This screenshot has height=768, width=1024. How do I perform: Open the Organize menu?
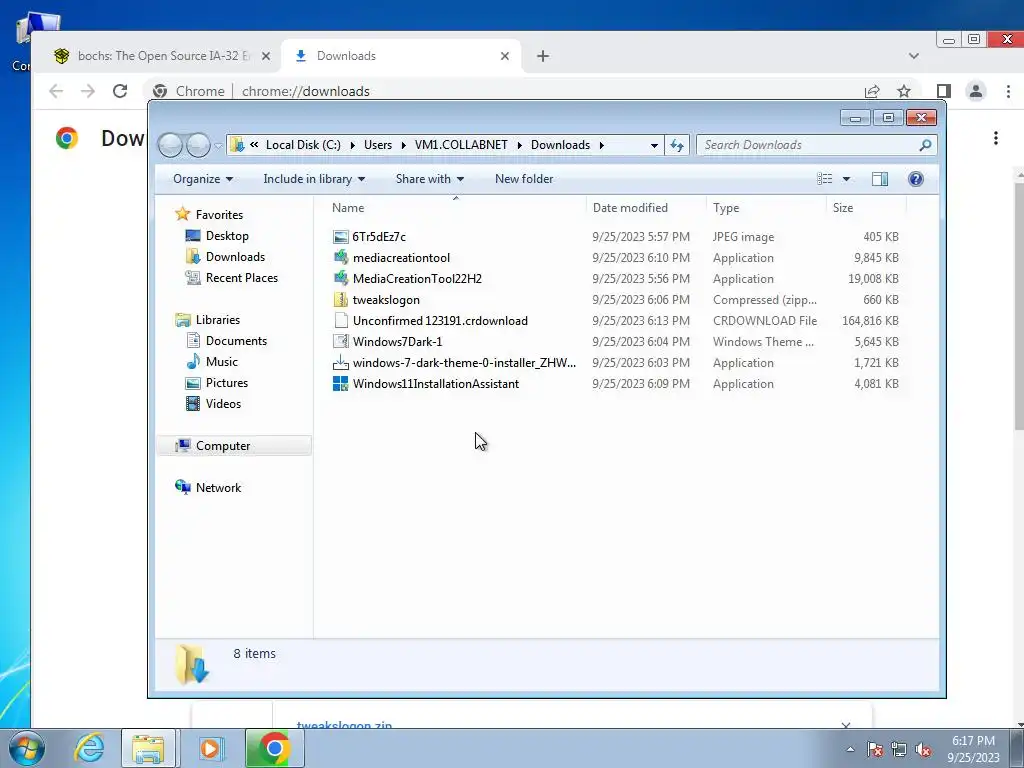click(x=202, y=179)
